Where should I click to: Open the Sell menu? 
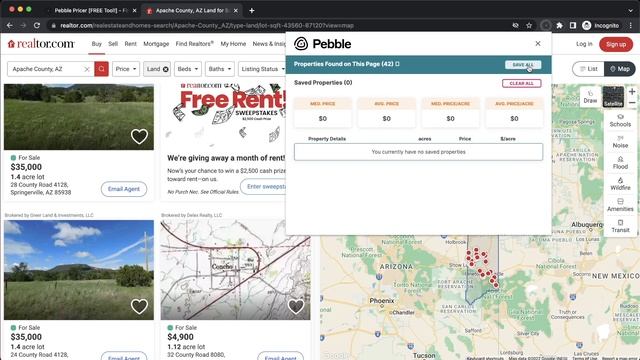(113, 44)
